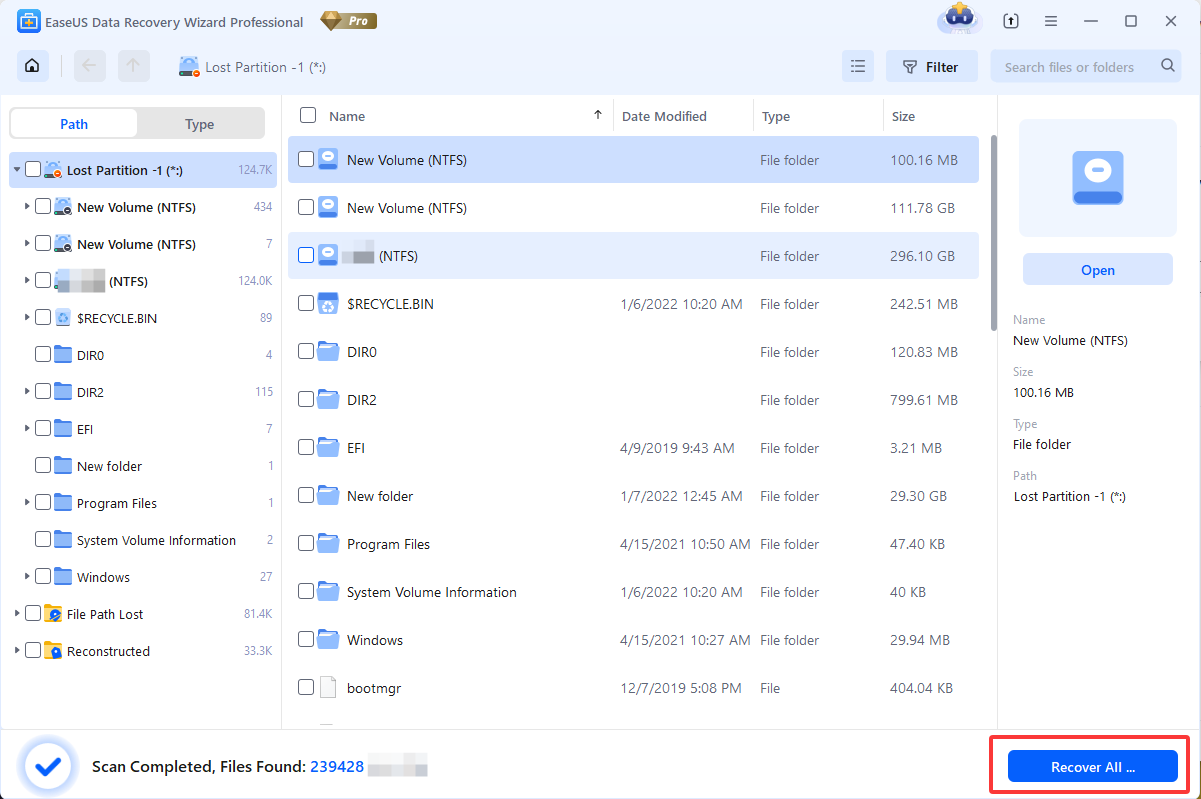Switch the list view mode icon
Viewport: 1201px width, 799px height.
pos(857,67)
